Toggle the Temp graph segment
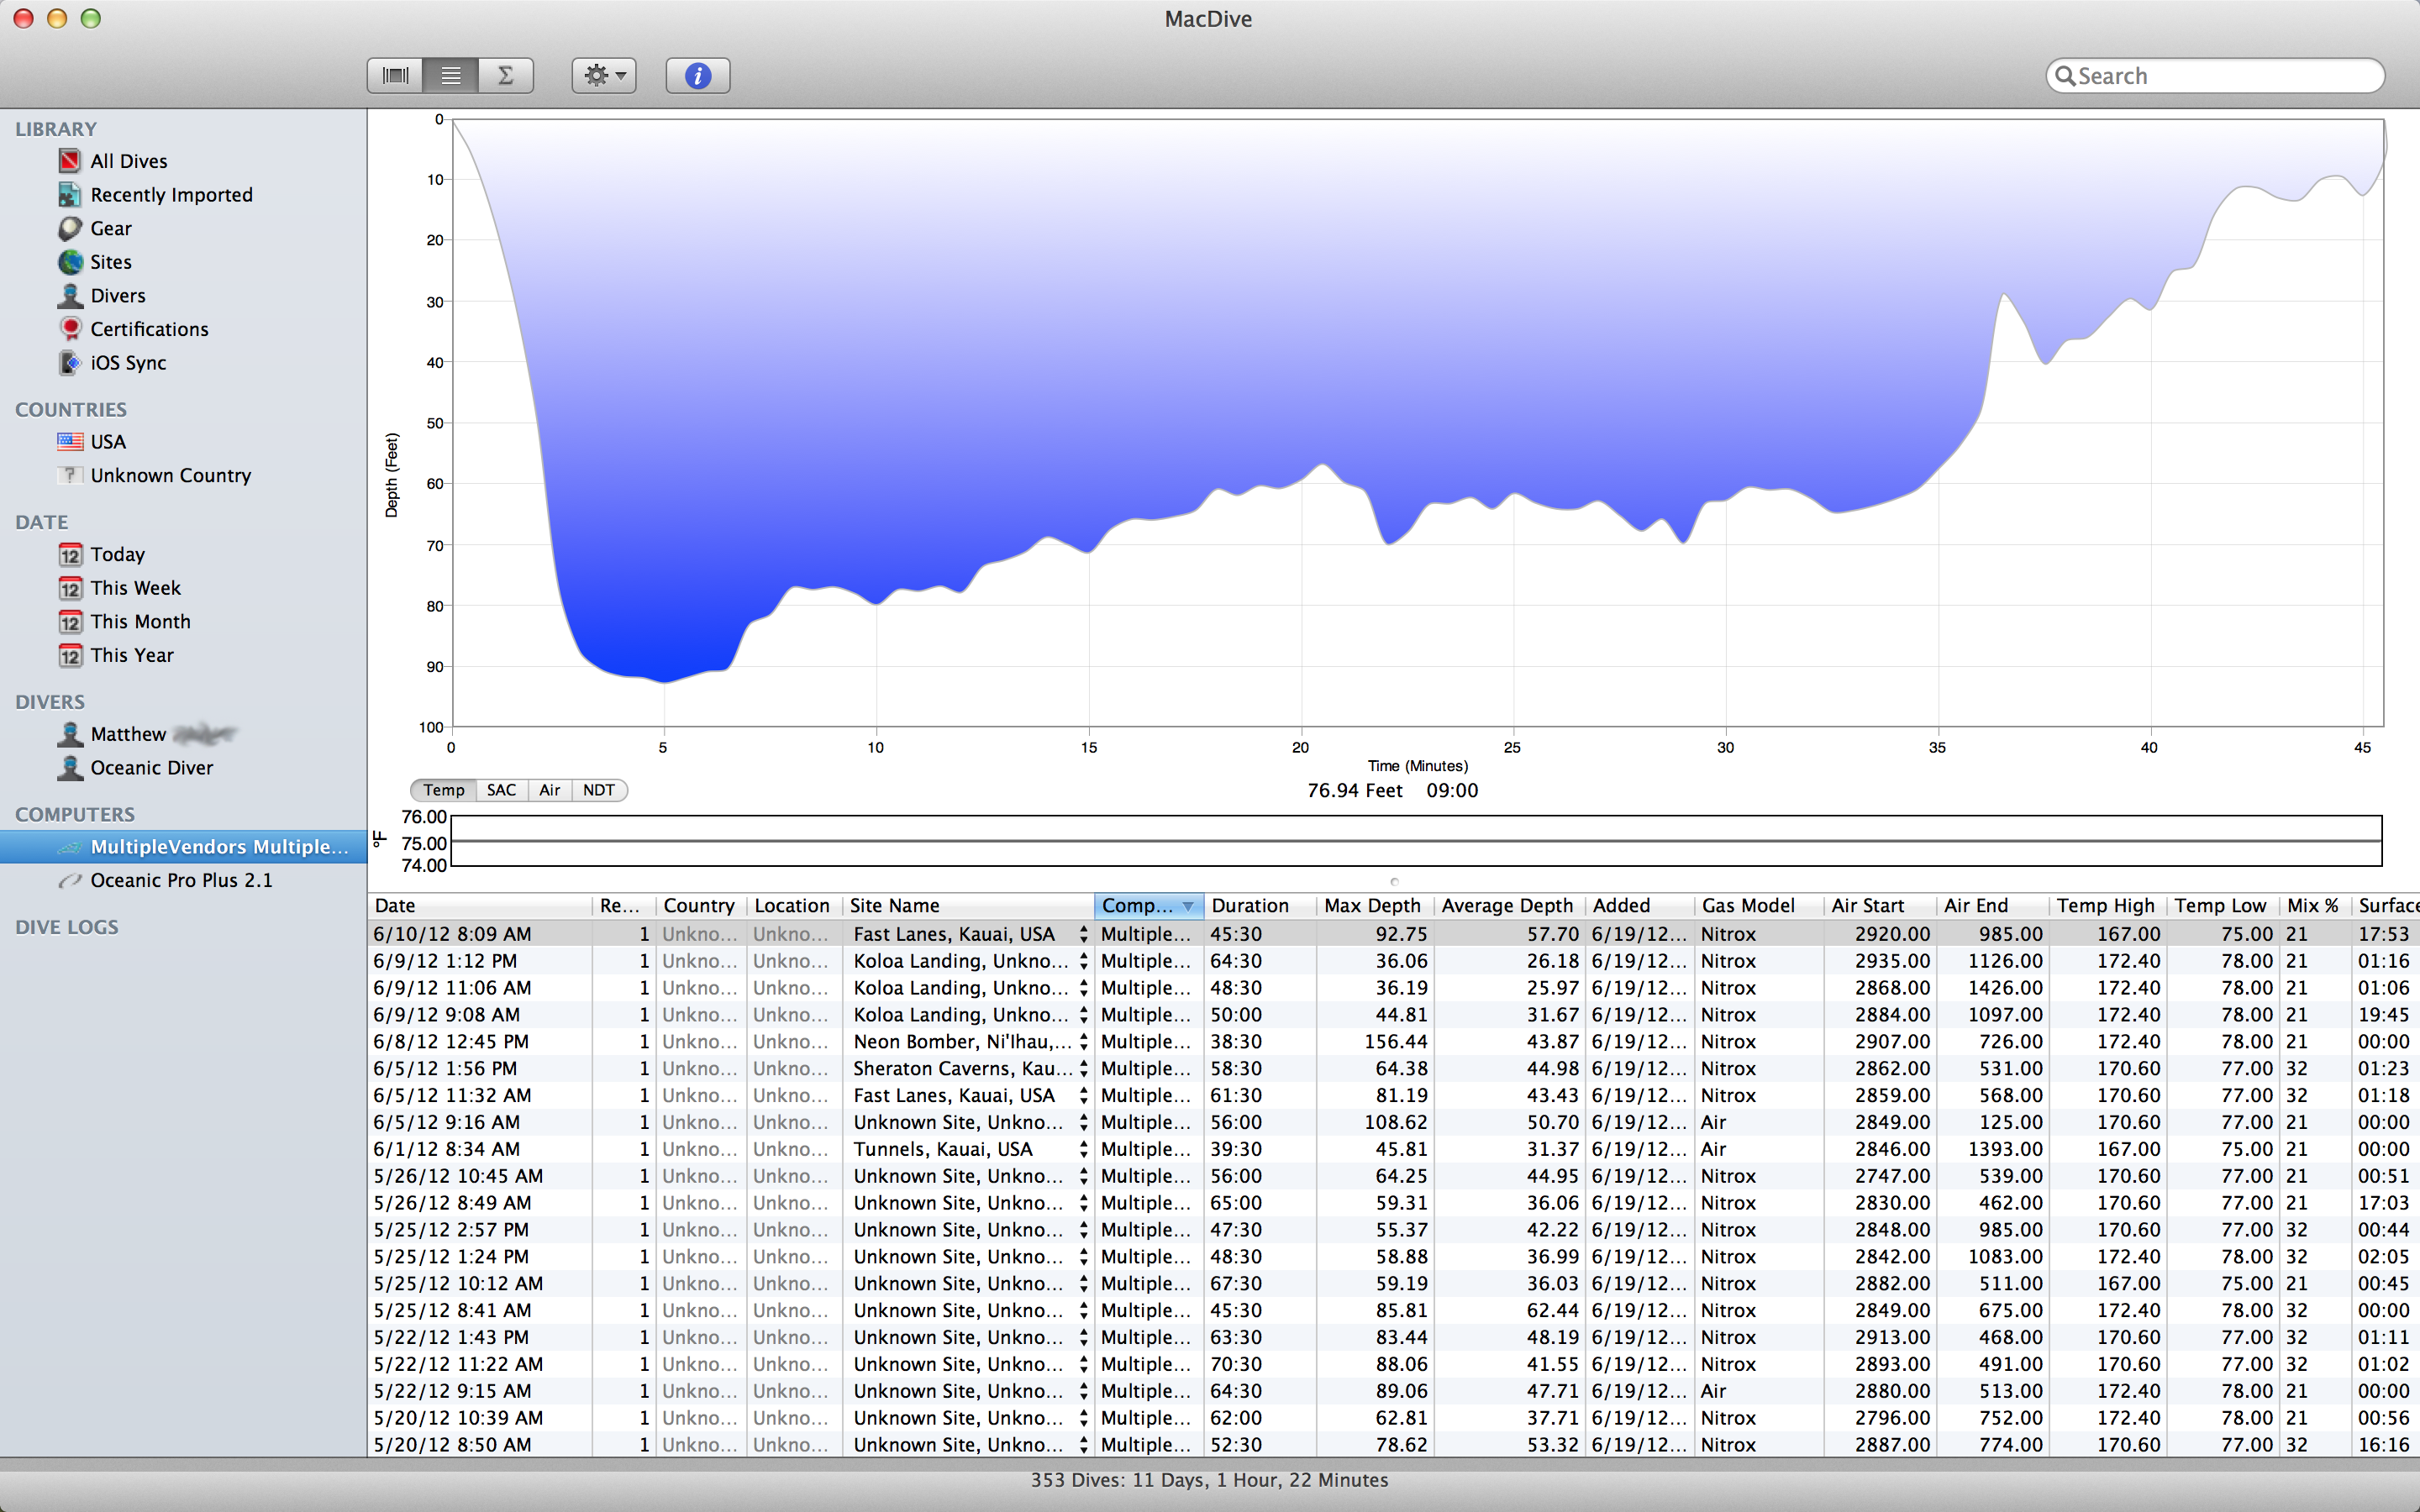The height and width of the screenshot is (1512, 2420). click(443, 790)
